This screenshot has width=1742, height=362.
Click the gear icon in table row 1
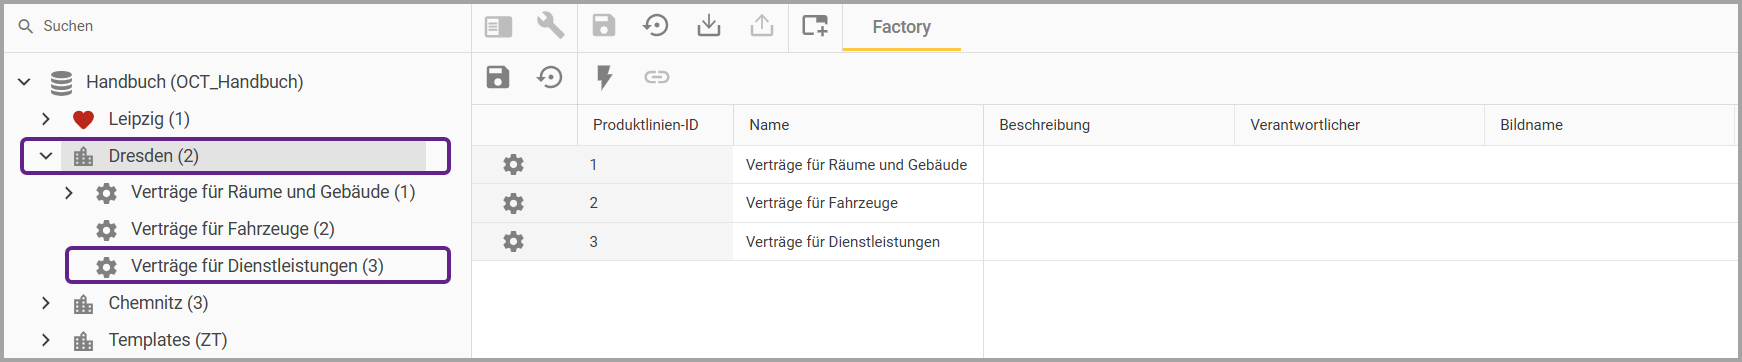513,164
